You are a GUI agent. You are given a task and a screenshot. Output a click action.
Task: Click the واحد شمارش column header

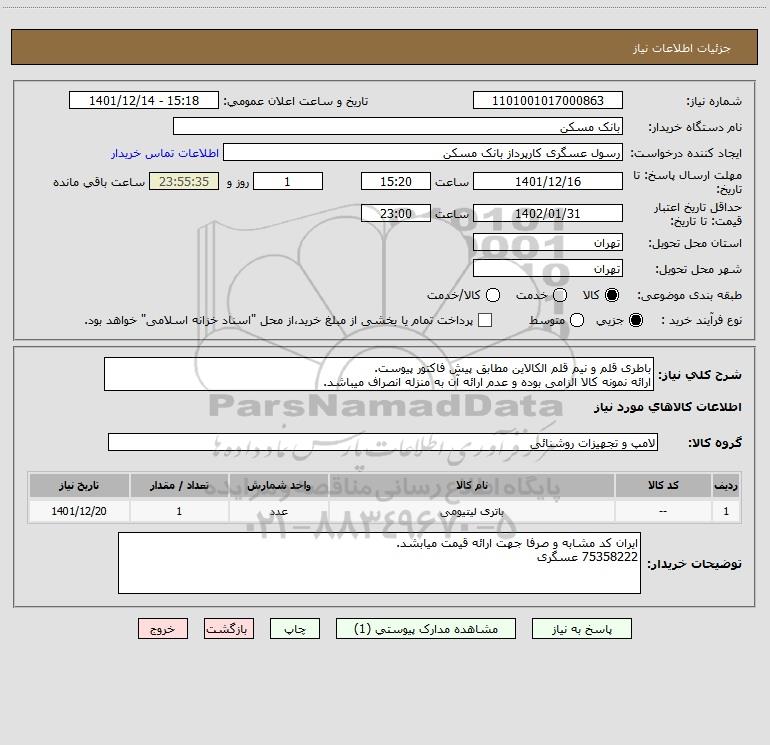(x=278, y=485)
